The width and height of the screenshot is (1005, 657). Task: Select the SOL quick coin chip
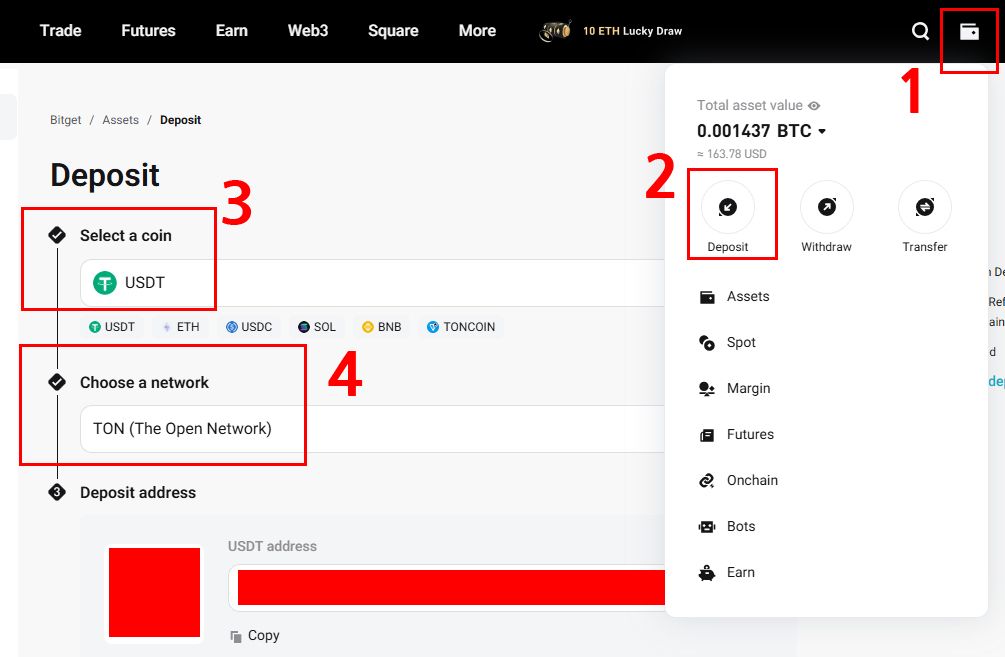pyautogui.click(x=316, y=327)
